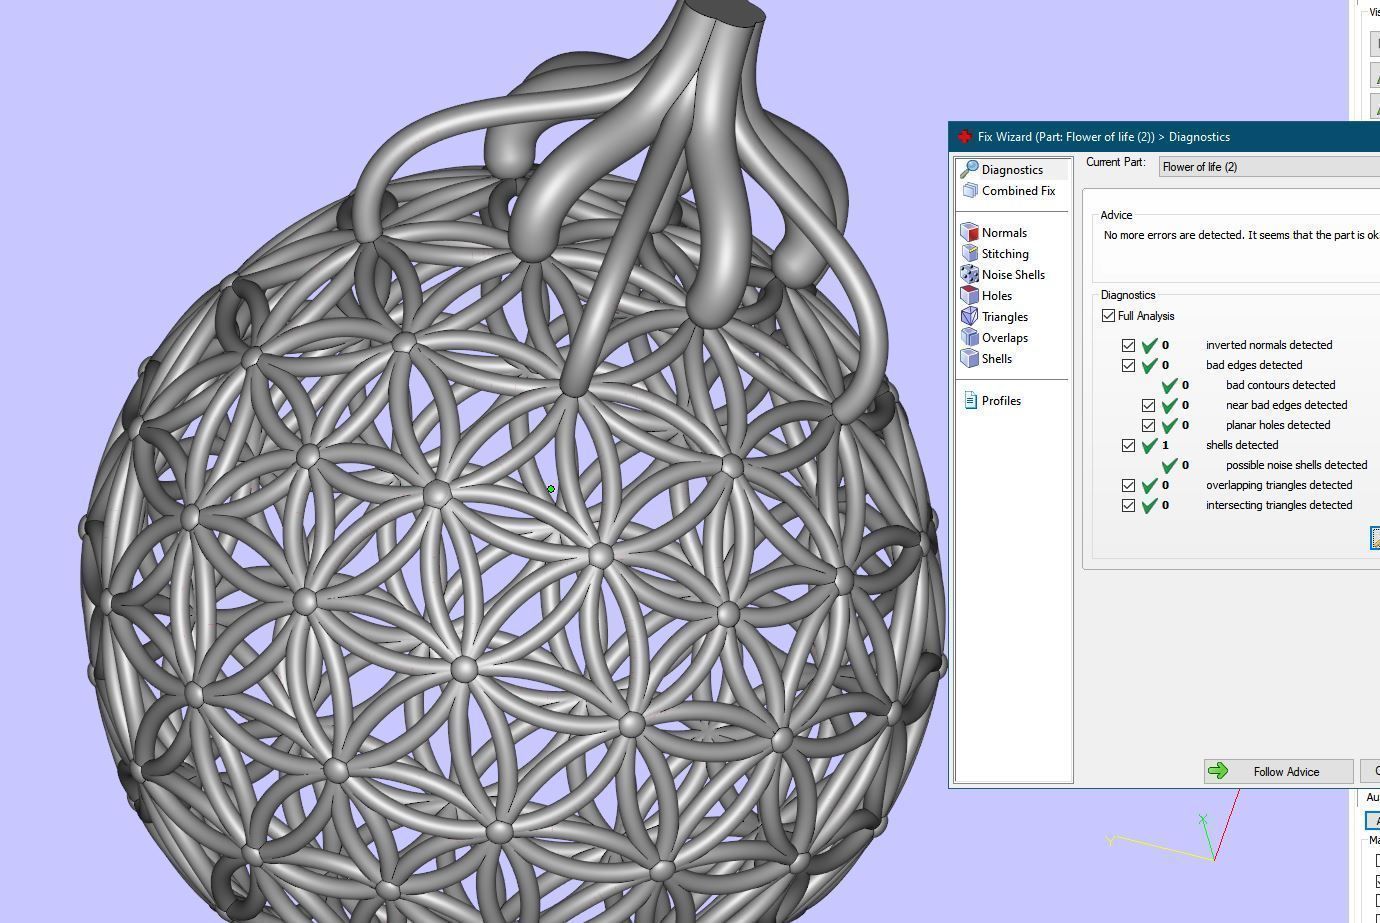The image size is (1380, 923).
Task: Open the Shells fix page
Action: pos(997,359)
